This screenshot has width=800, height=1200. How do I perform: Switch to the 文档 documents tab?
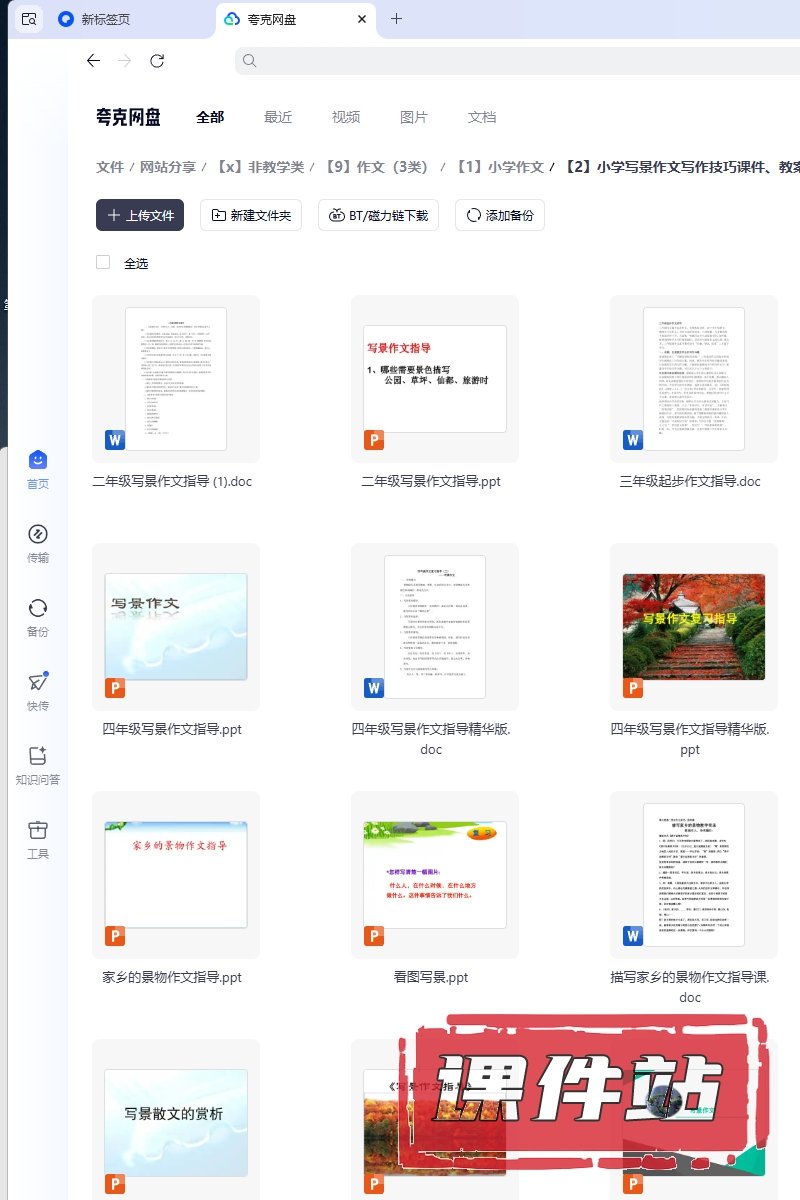tap(482, 117)
